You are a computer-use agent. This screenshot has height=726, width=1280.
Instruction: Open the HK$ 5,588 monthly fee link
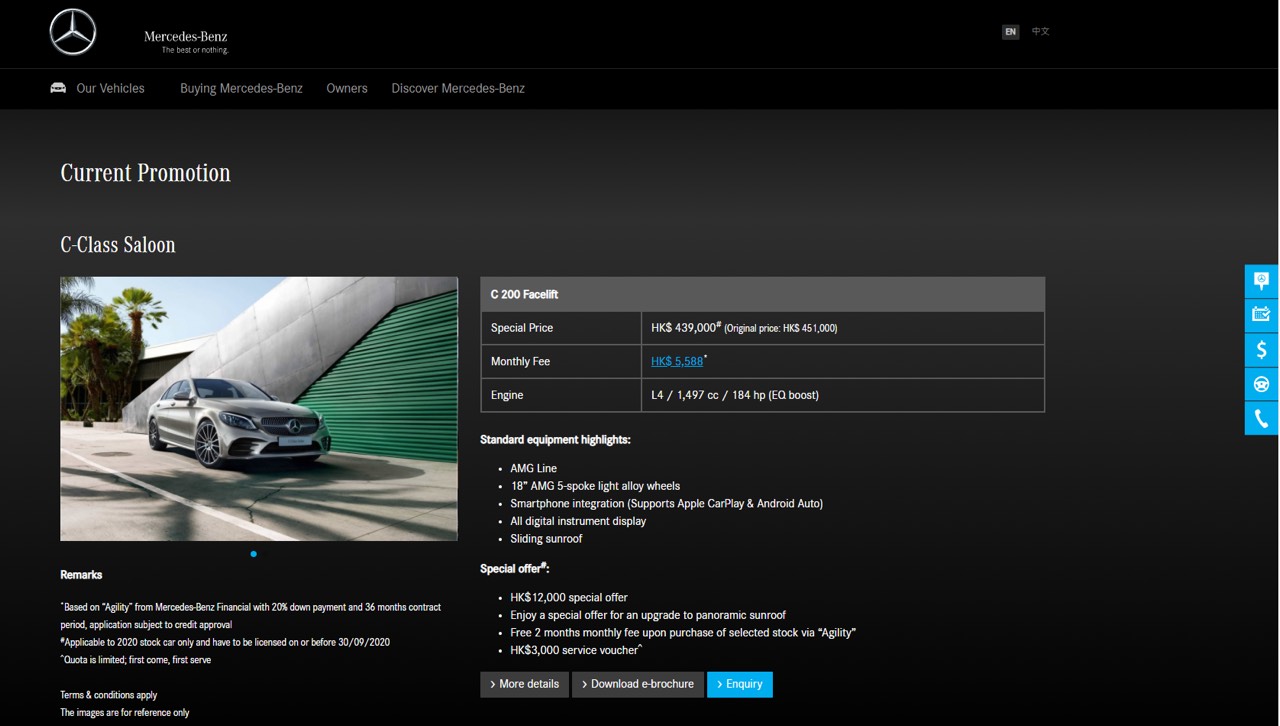677,361
